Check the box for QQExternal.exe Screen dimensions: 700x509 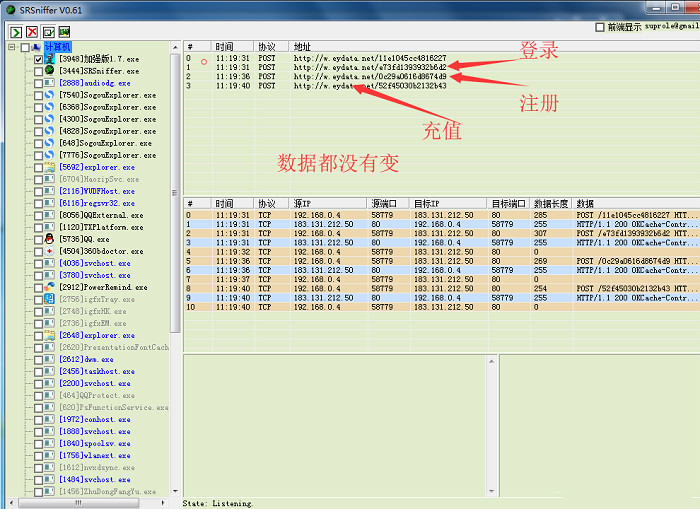click(x=38, y=216)
